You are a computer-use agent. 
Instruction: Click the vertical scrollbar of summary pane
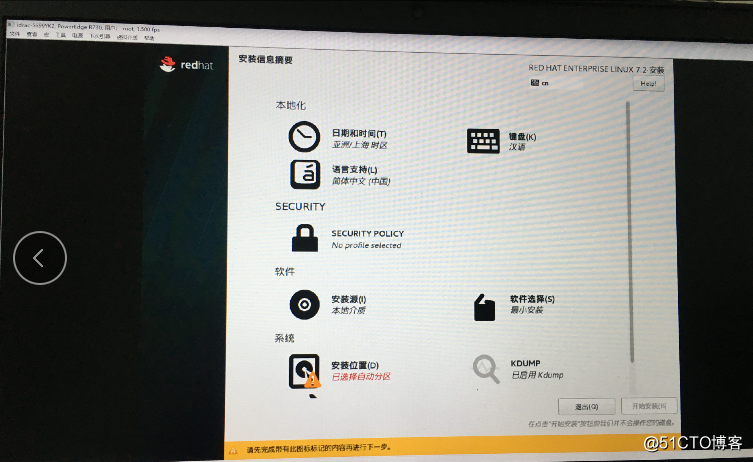(630, 232)
